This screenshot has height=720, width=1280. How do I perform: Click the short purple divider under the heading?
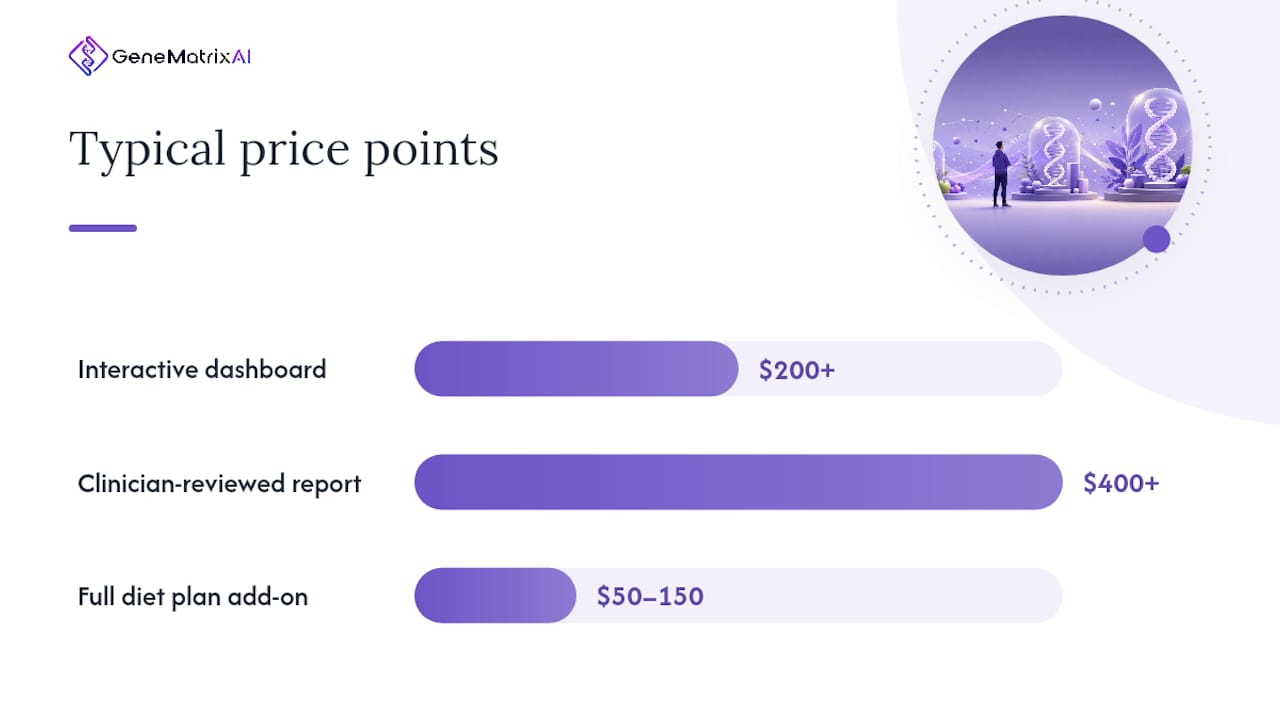pos(103,228)
